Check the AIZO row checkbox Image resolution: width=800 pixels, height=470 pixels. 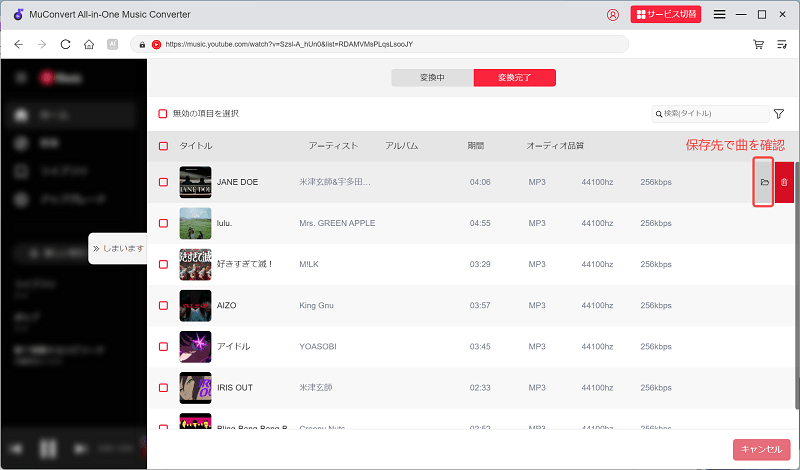coord(163,305)
